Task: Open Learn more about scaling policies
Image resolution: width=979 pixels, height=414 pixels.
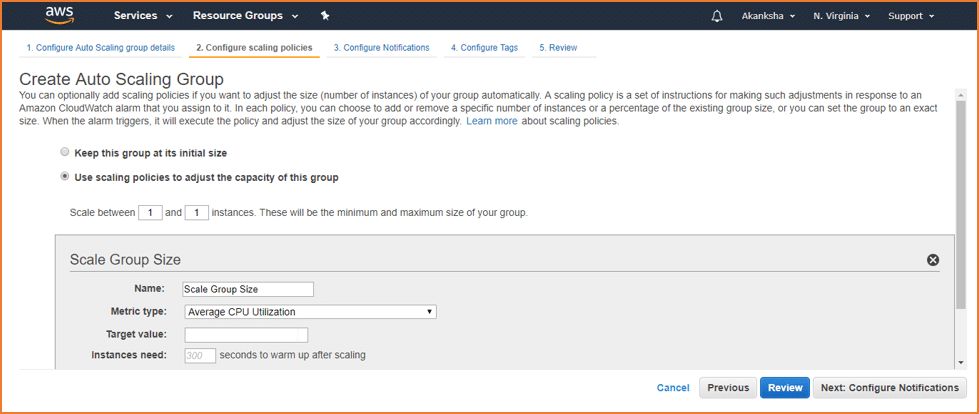Action: click(x=491, y=121)
